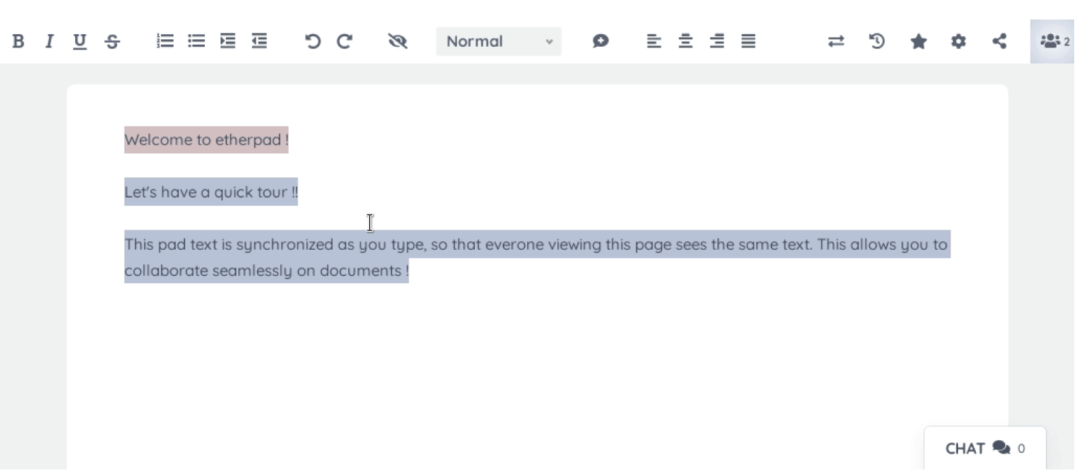Insert an unordered bullet list
The height and width of the screenshot is (471, 1080).
196,41
